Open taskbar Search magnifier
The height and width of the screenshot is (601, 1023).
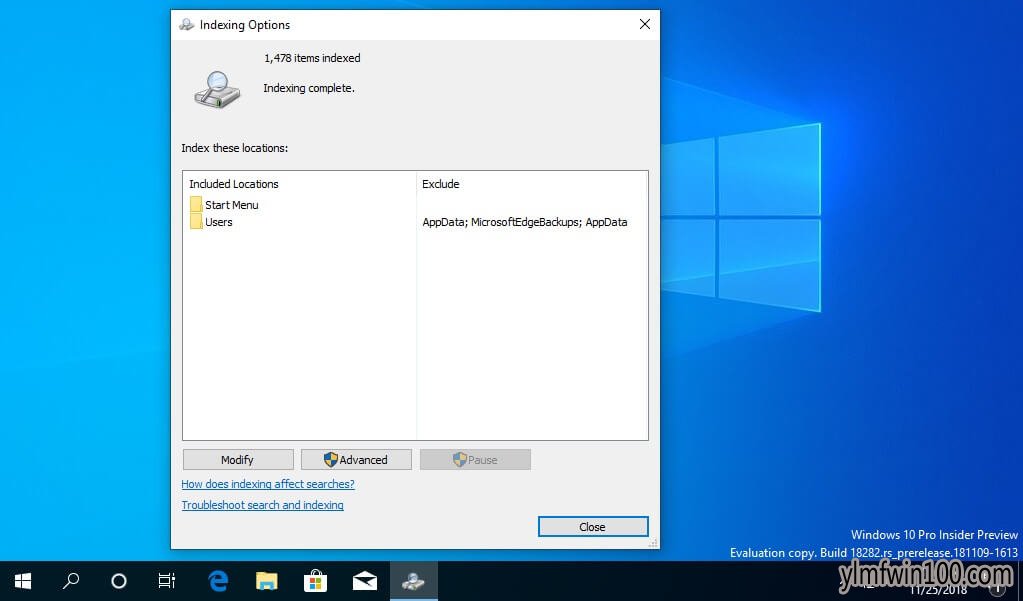[70, 581]
